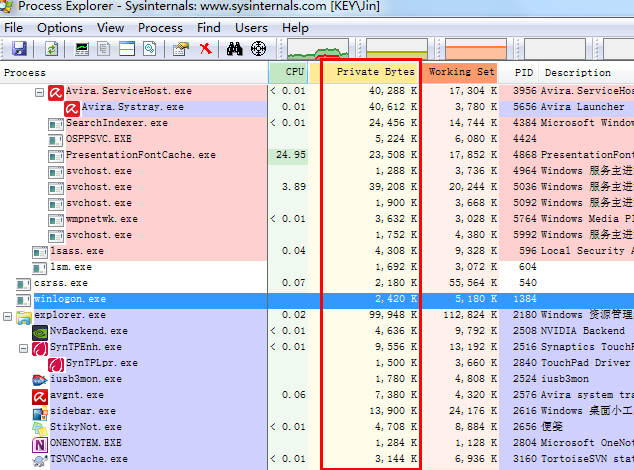Viewport: 634px width, 470px height.
Task: Click Working Set value 112,824 K
Action: point(470,315)
